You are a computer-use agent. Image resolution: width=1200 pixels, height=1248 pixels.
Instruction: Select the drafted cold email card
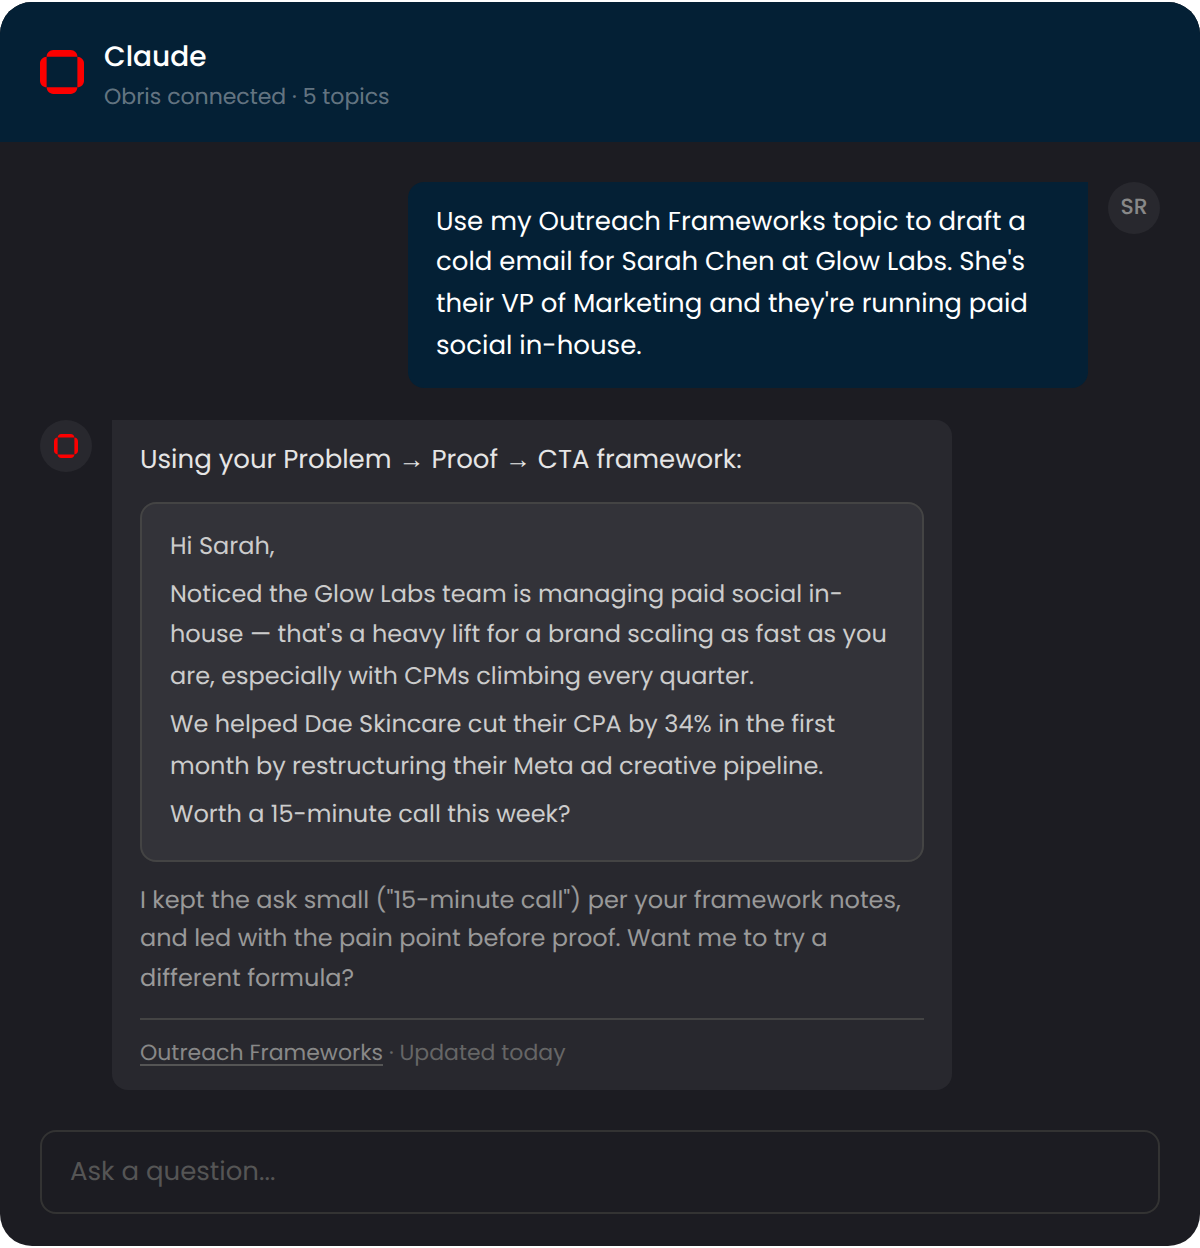(x=533, y=681)
